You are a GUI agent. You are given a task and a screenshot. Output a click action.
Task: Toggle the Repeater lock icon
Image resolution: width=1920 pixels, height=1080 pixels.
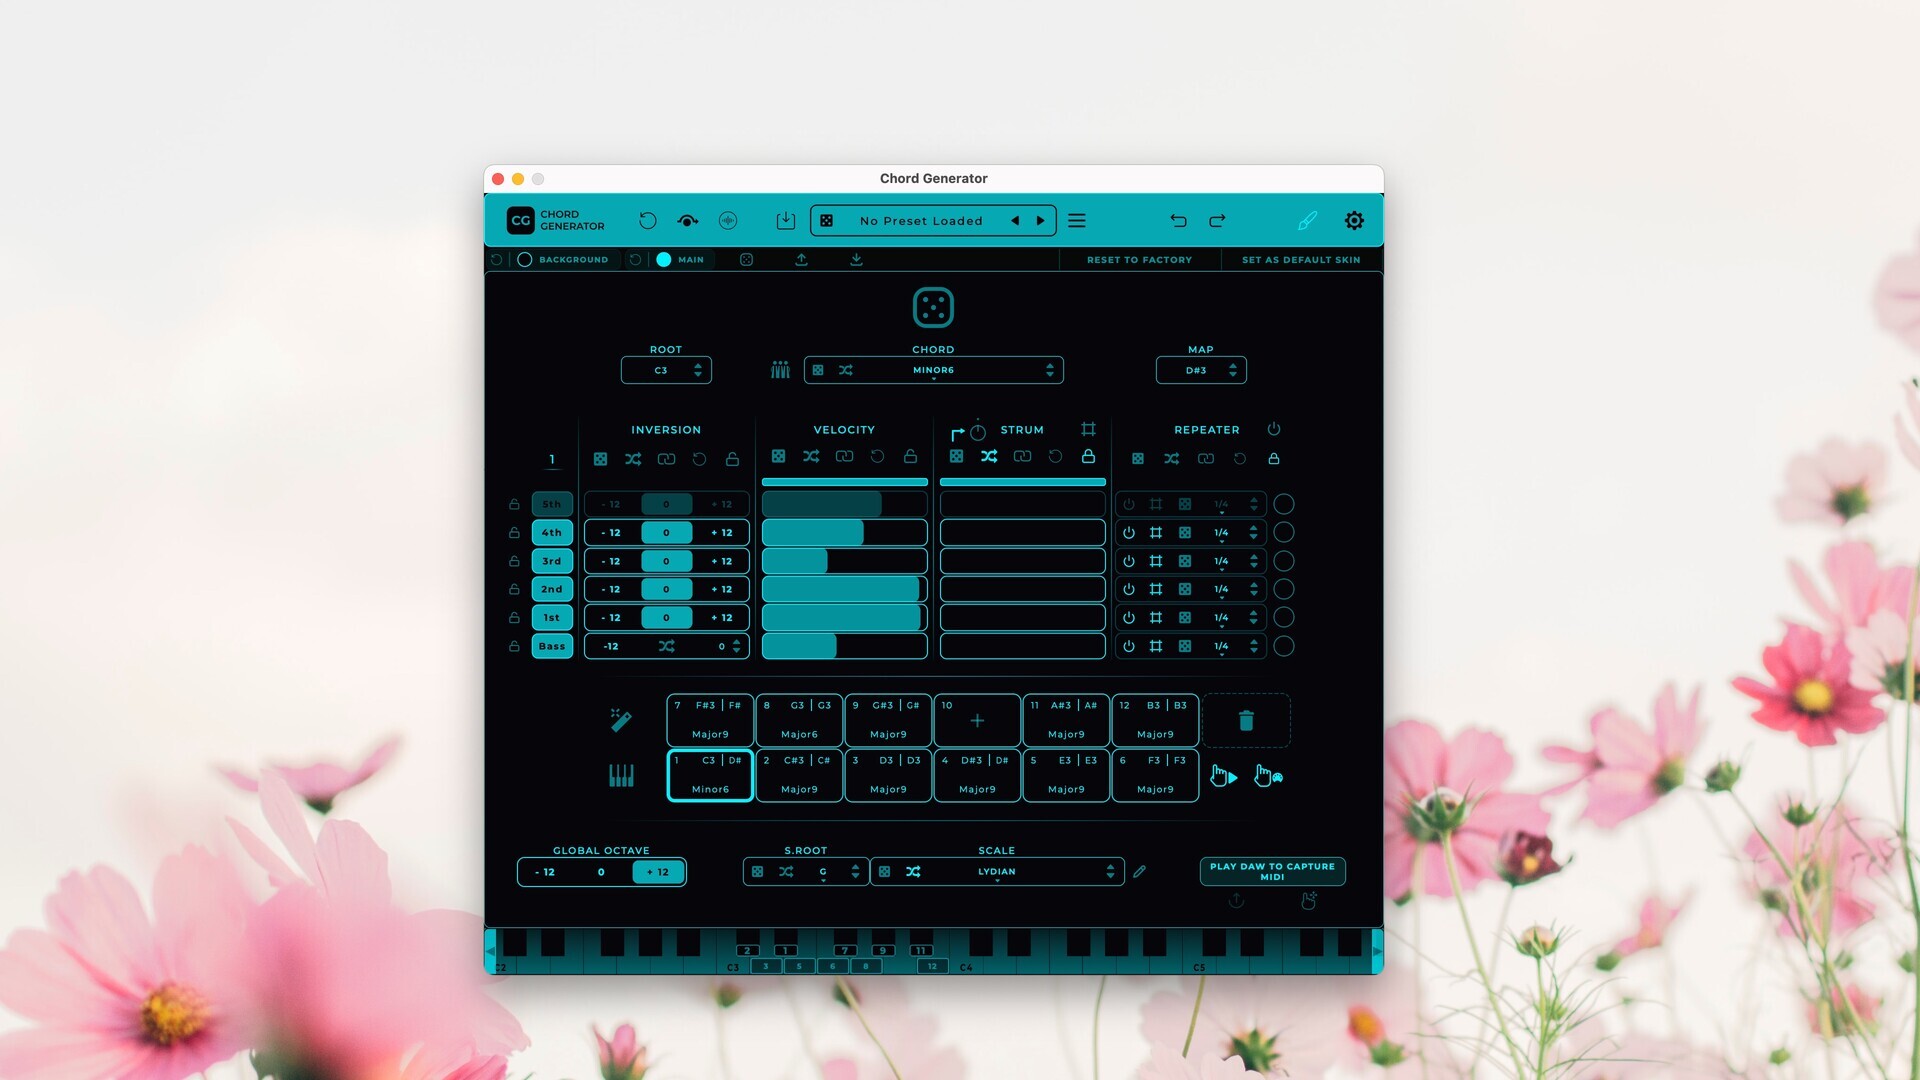point(1274,459)
